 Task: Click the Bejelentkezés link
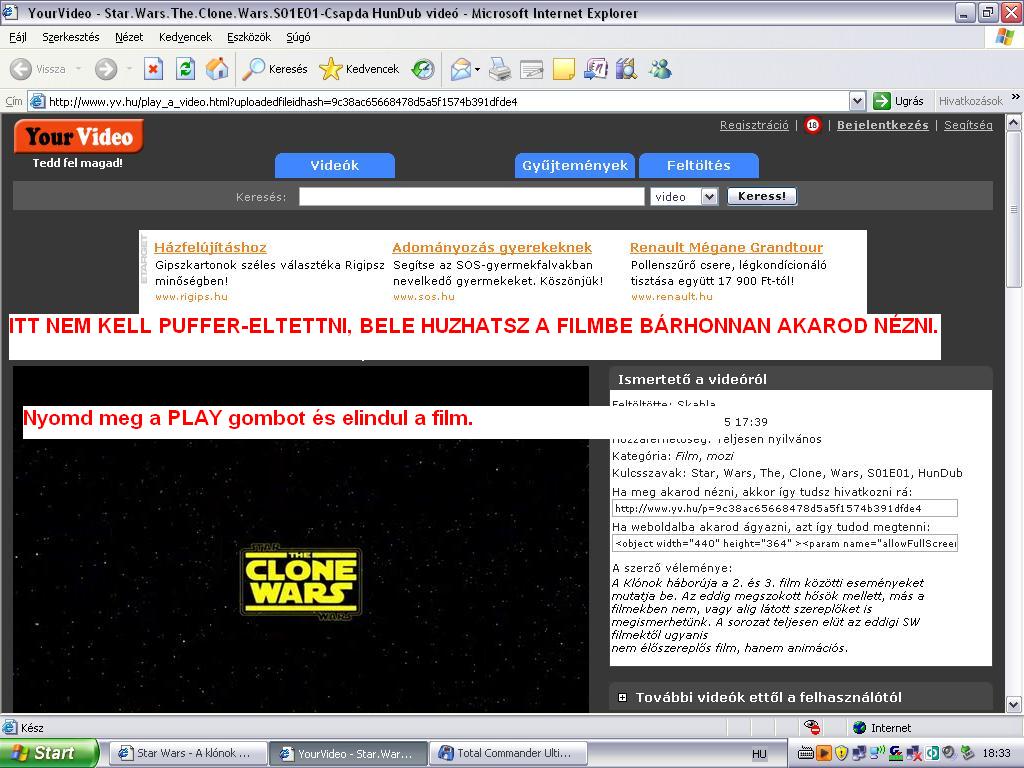click(x=882, y=125)
